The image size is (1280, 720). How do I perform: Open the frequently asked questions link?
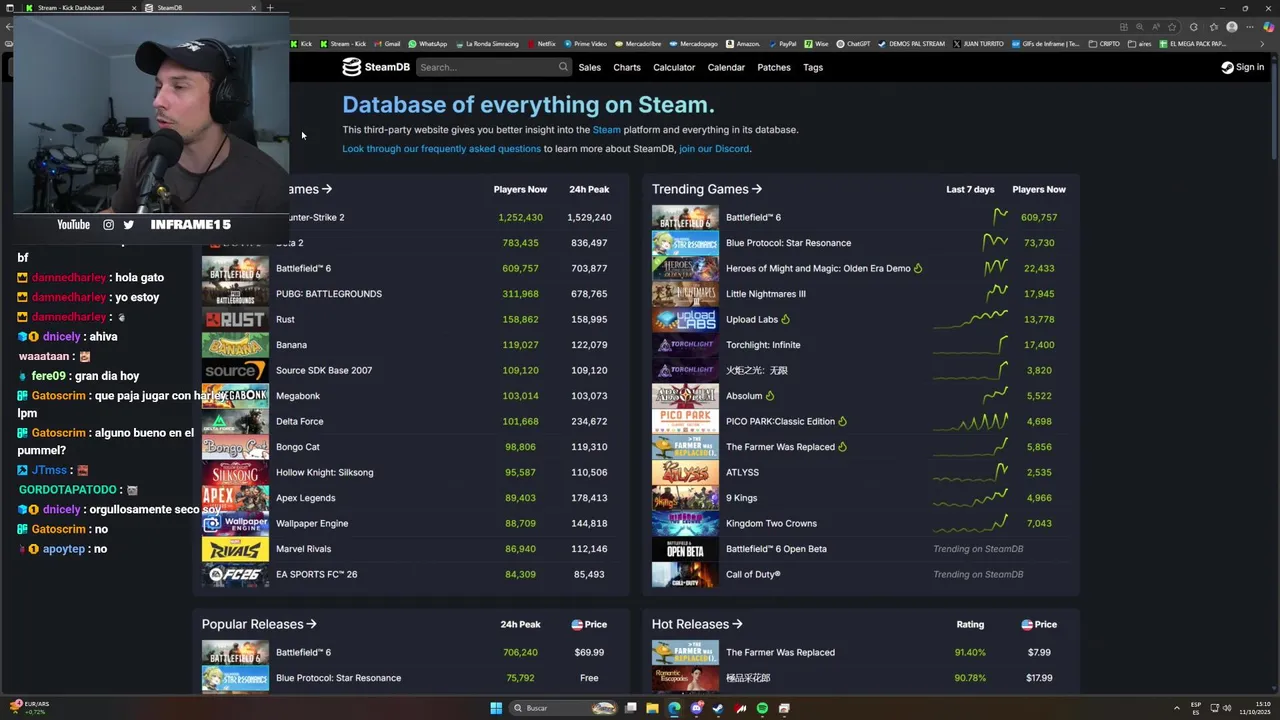[x=441, y=149]
